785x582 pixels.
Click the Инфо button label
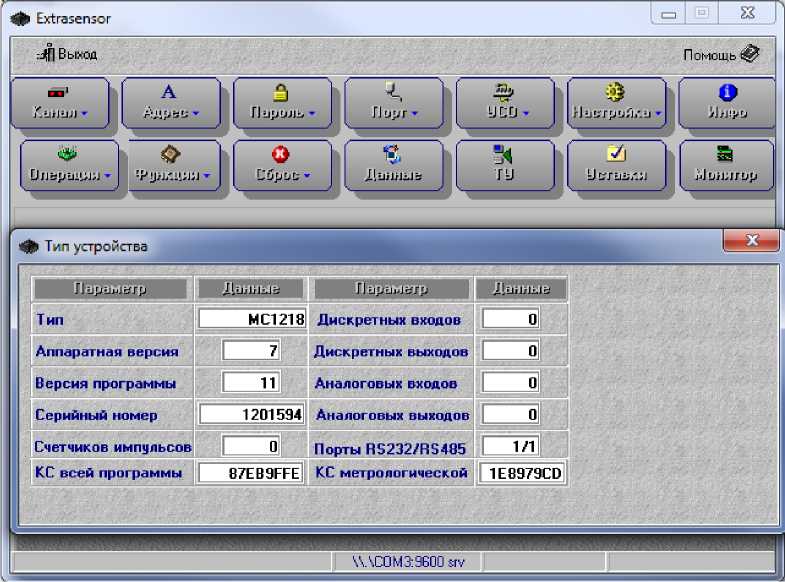pyautogui.click(x=727, y=113)
